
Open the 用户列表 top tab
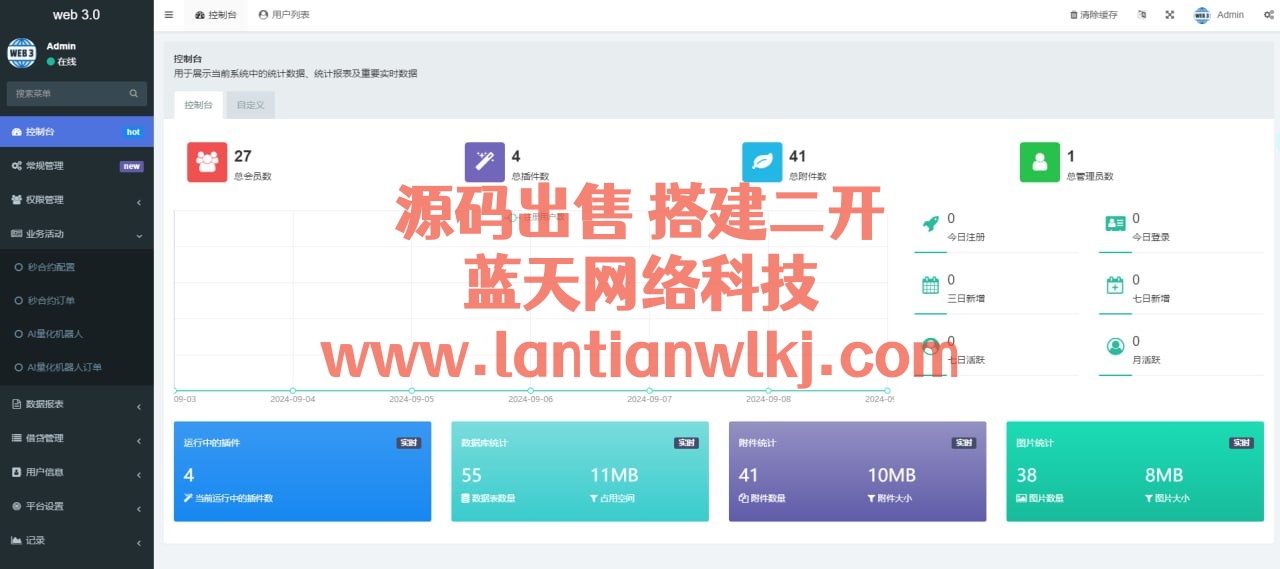pos(284,15)
